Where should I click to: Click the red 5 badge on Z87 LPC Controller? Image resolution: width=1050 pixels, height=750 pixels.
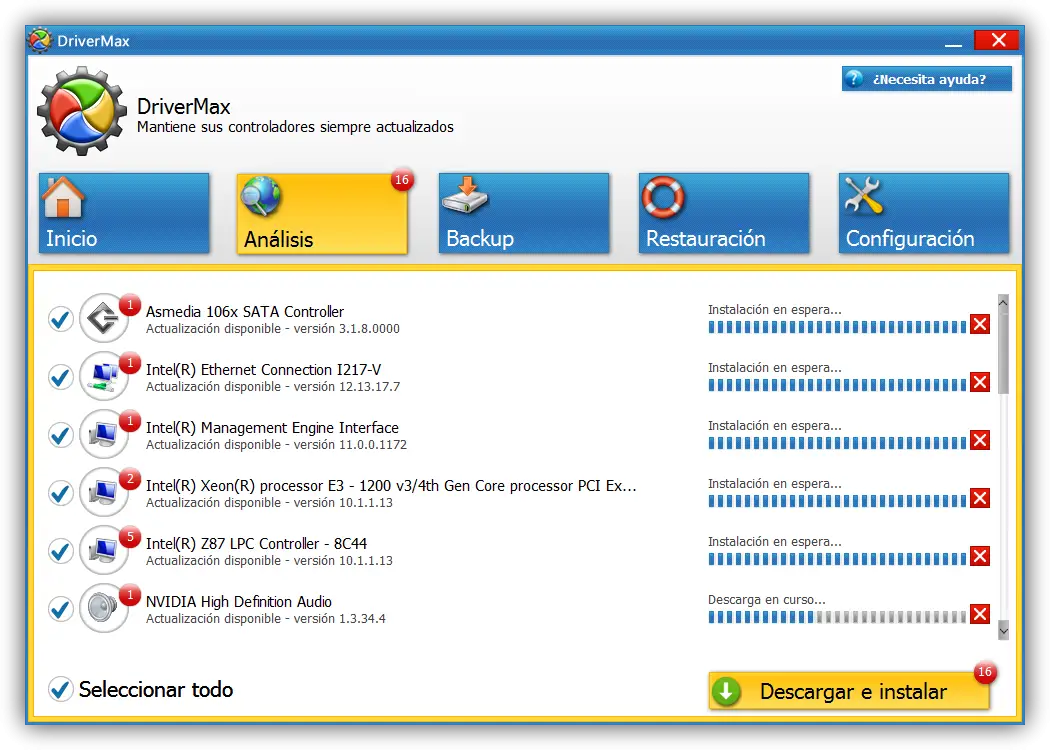pos(130,537)
